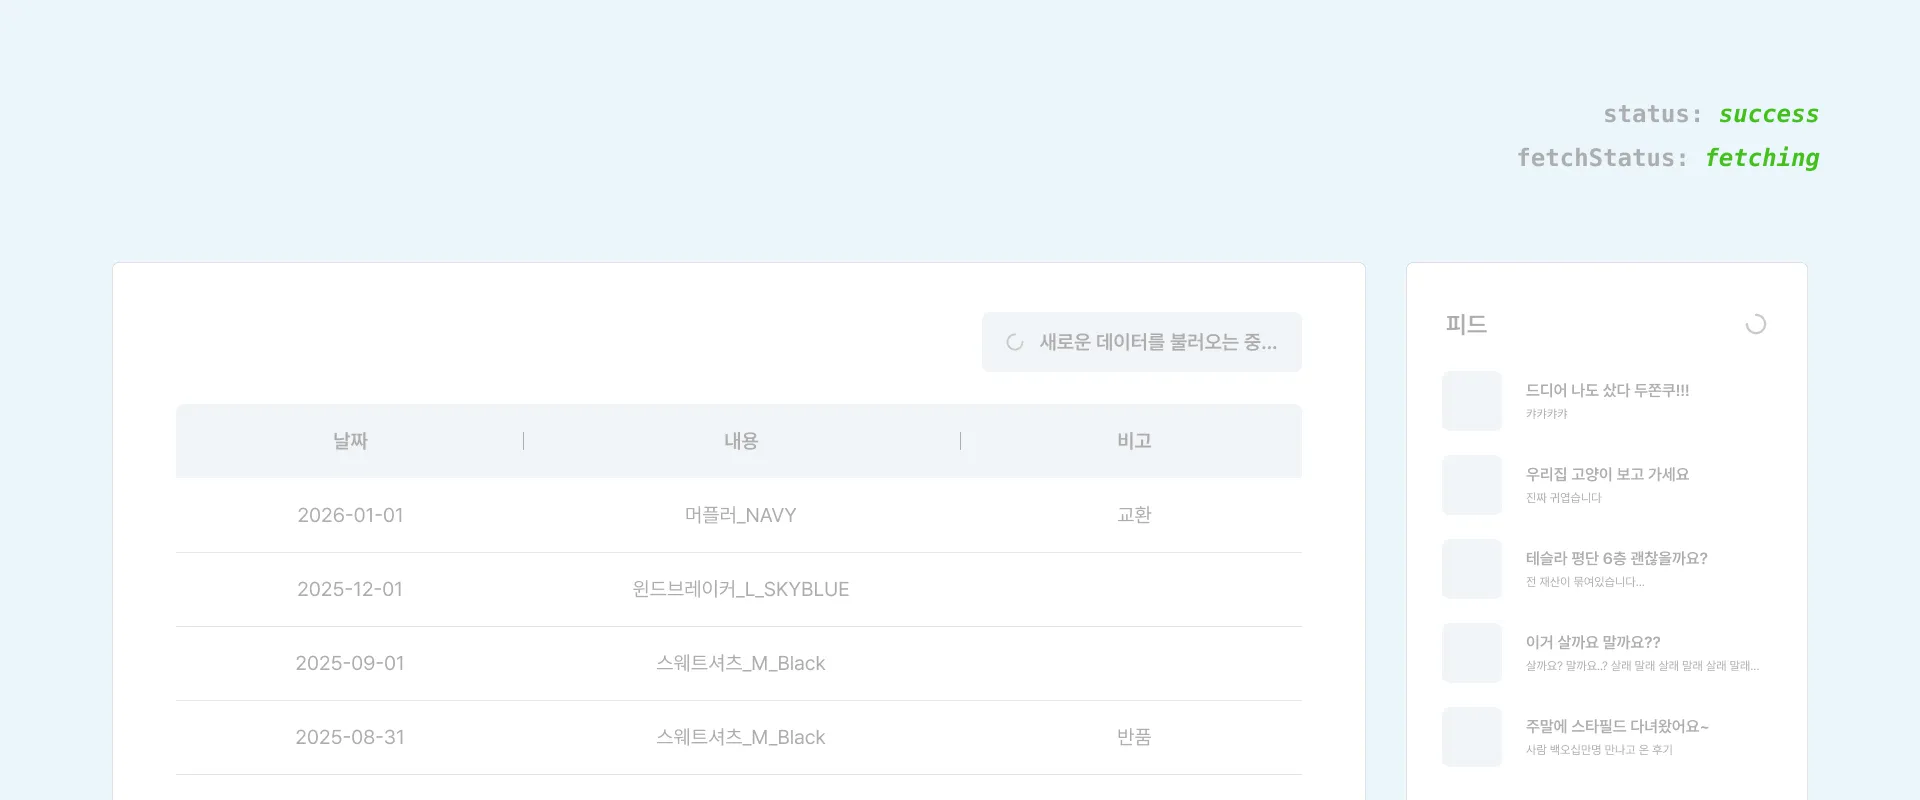Select the 윈드브레이커_L_SKYBLUE row
The width and height of the screenshot is (1920, 800).
click(740, 589)
